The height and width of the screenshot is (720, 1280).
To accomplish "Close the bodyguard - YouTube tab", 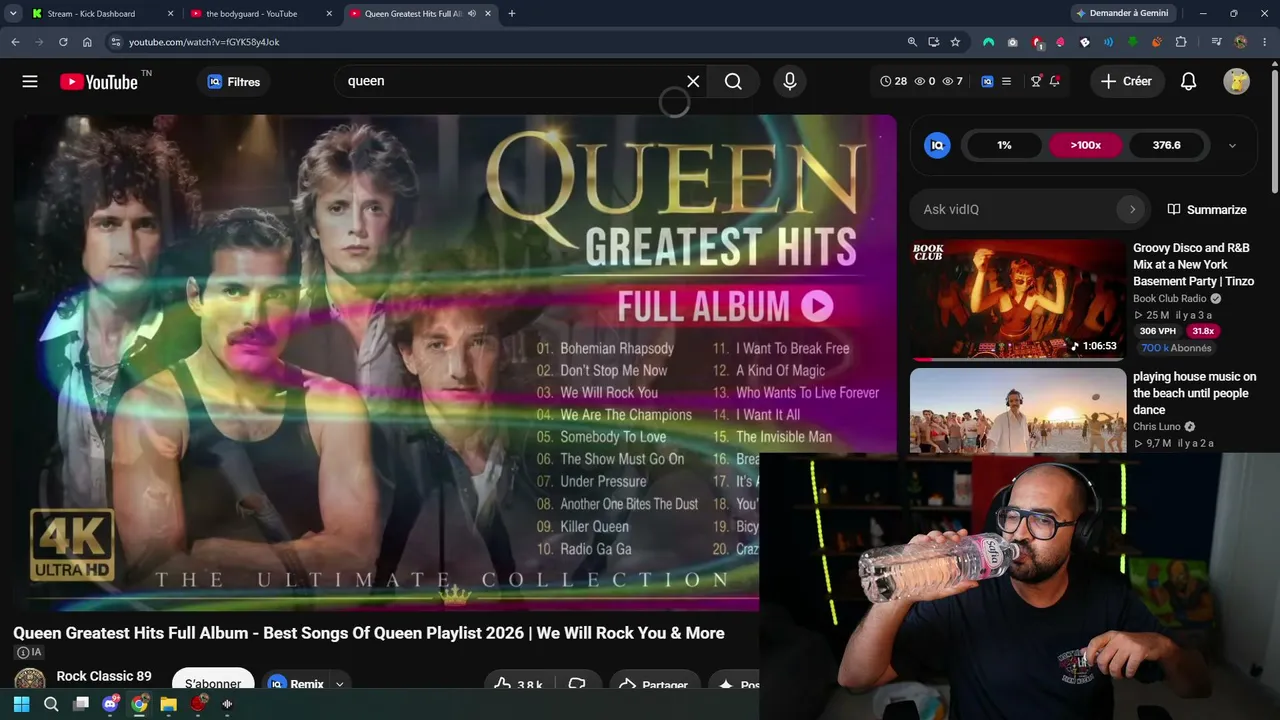I will tap(329, 14).
